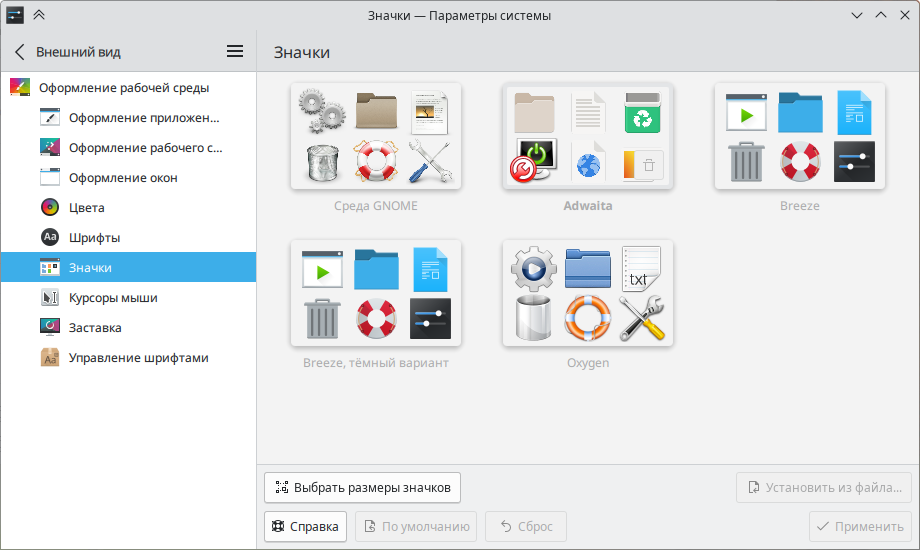Click the keep-above double chevron in the title bar
The width and height of the screenshot is (920, 550).
click(x=39, y=15)
